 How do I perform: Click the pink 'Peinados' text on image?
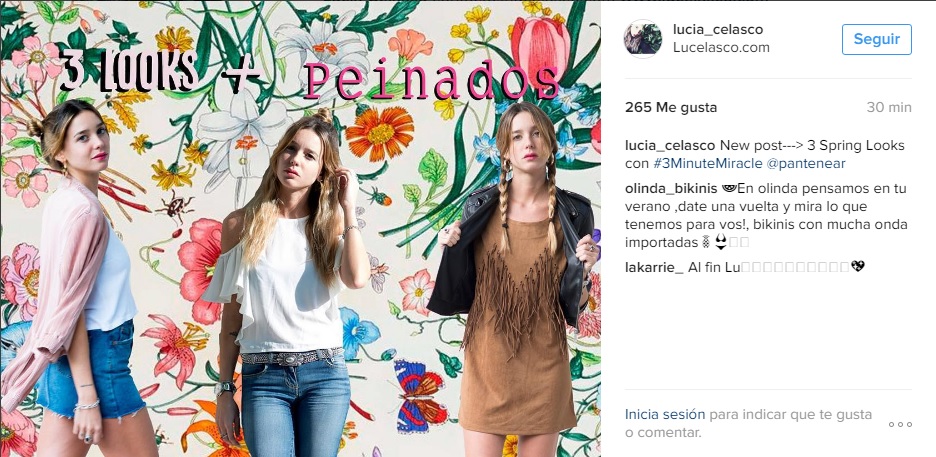pos(432,82)
